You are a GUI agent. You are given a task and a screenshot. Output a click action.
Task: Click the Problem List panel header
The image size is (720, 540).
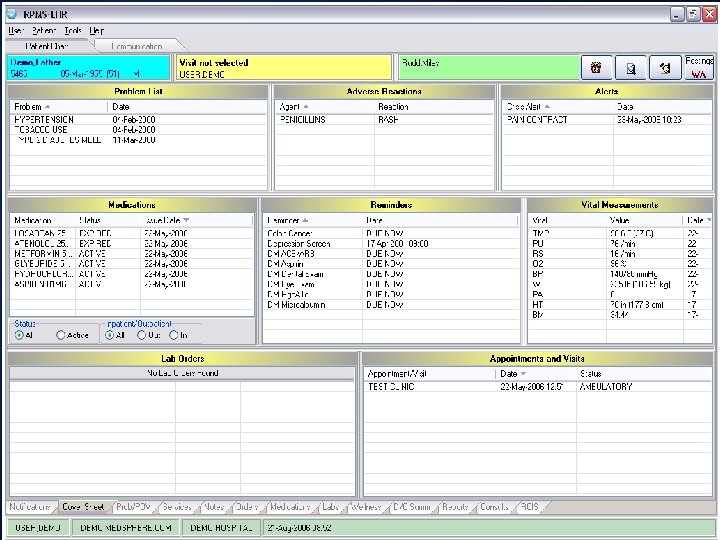(x=138, y=91)
